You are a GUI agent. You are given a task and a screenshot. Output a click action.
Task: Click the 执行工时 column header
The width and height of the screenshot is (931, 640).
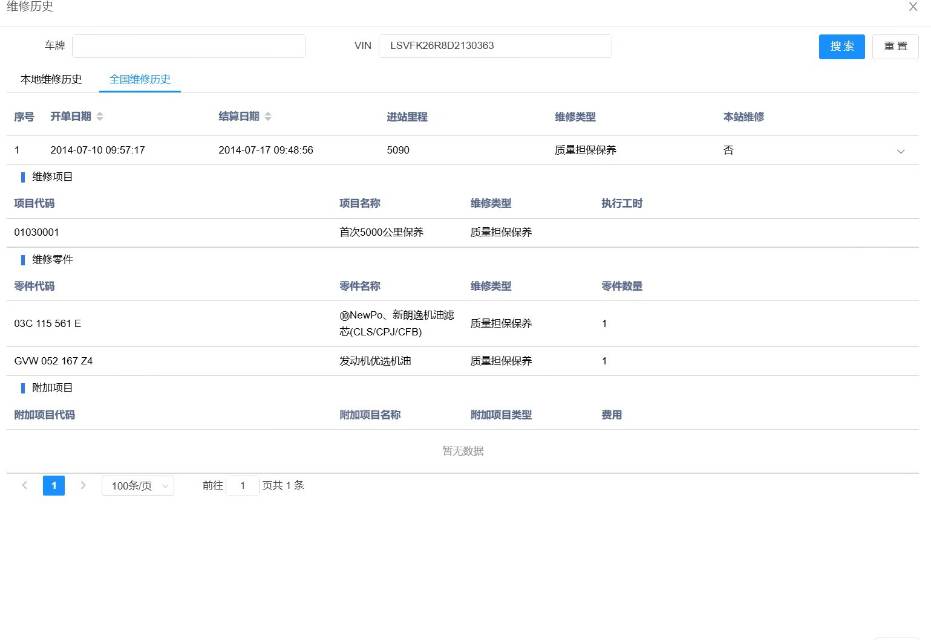(x=622, y=204)
